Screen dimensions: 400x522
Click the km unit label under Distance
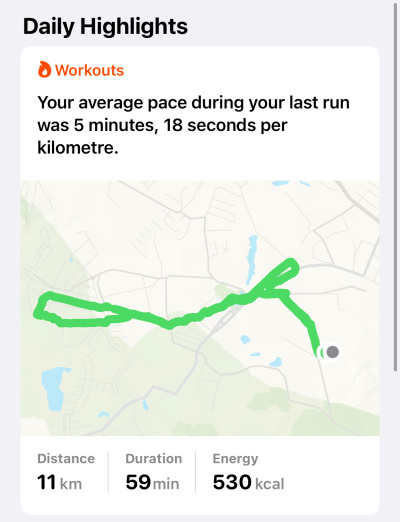coord(71,484)
